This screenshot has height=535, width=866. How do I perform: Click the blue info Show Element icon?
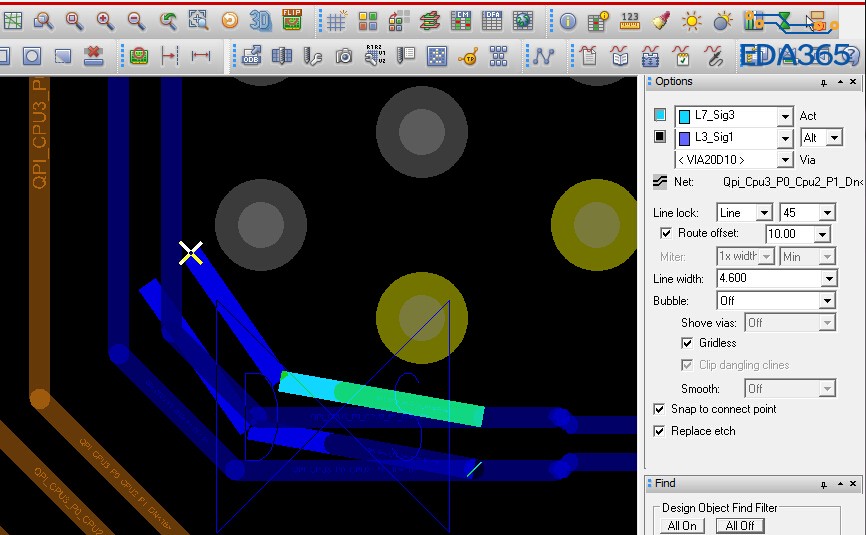click(x=568, y=20)
